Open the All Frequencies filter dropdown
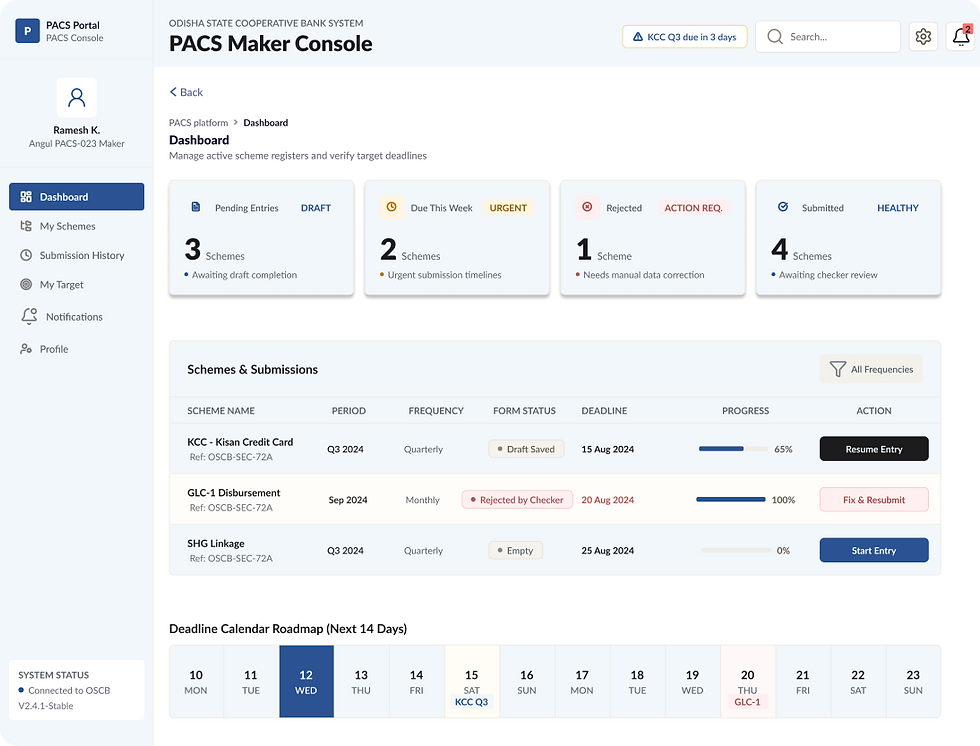Screen dimensions: 980x746 pos(871,369)
